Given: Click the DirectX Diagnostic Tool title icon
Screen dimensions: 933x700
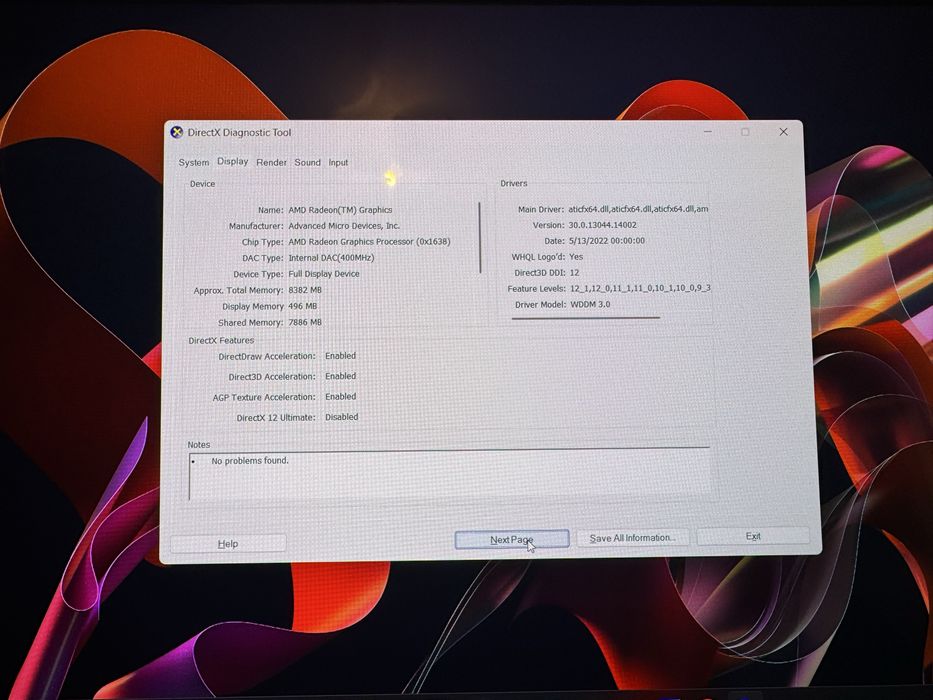Looking at the screenshot, I should click(x=176, y=132).
